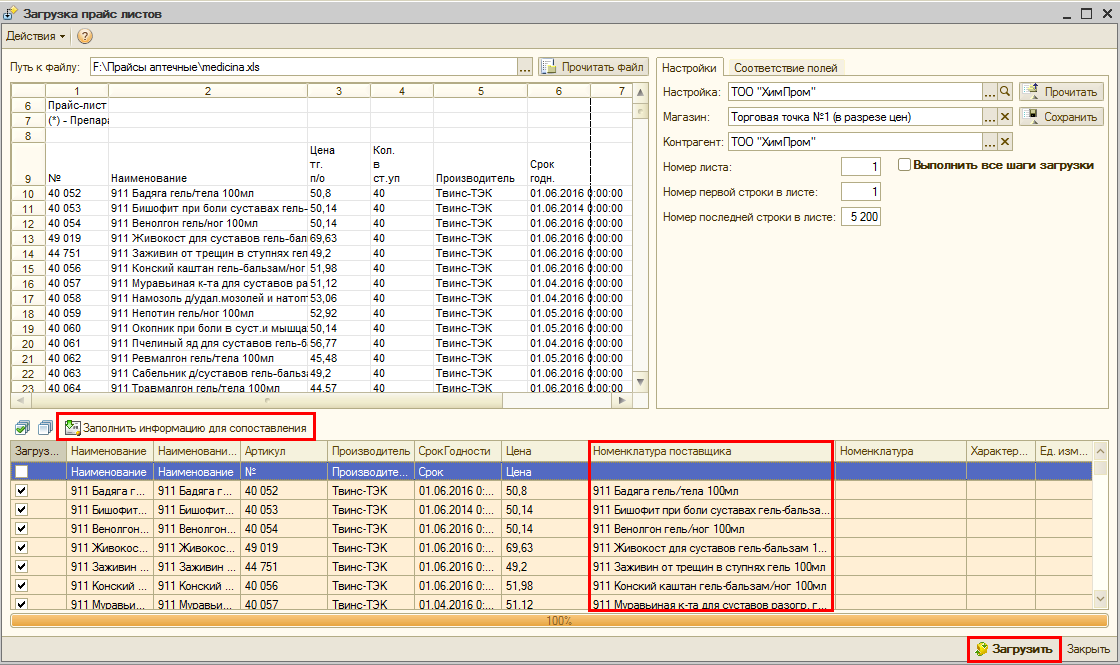The width and height of the screenshot is (1120, 665).
Task: Clear the Магазин field with X icon
Action: pyautogui.click(x=1005, y=116)
